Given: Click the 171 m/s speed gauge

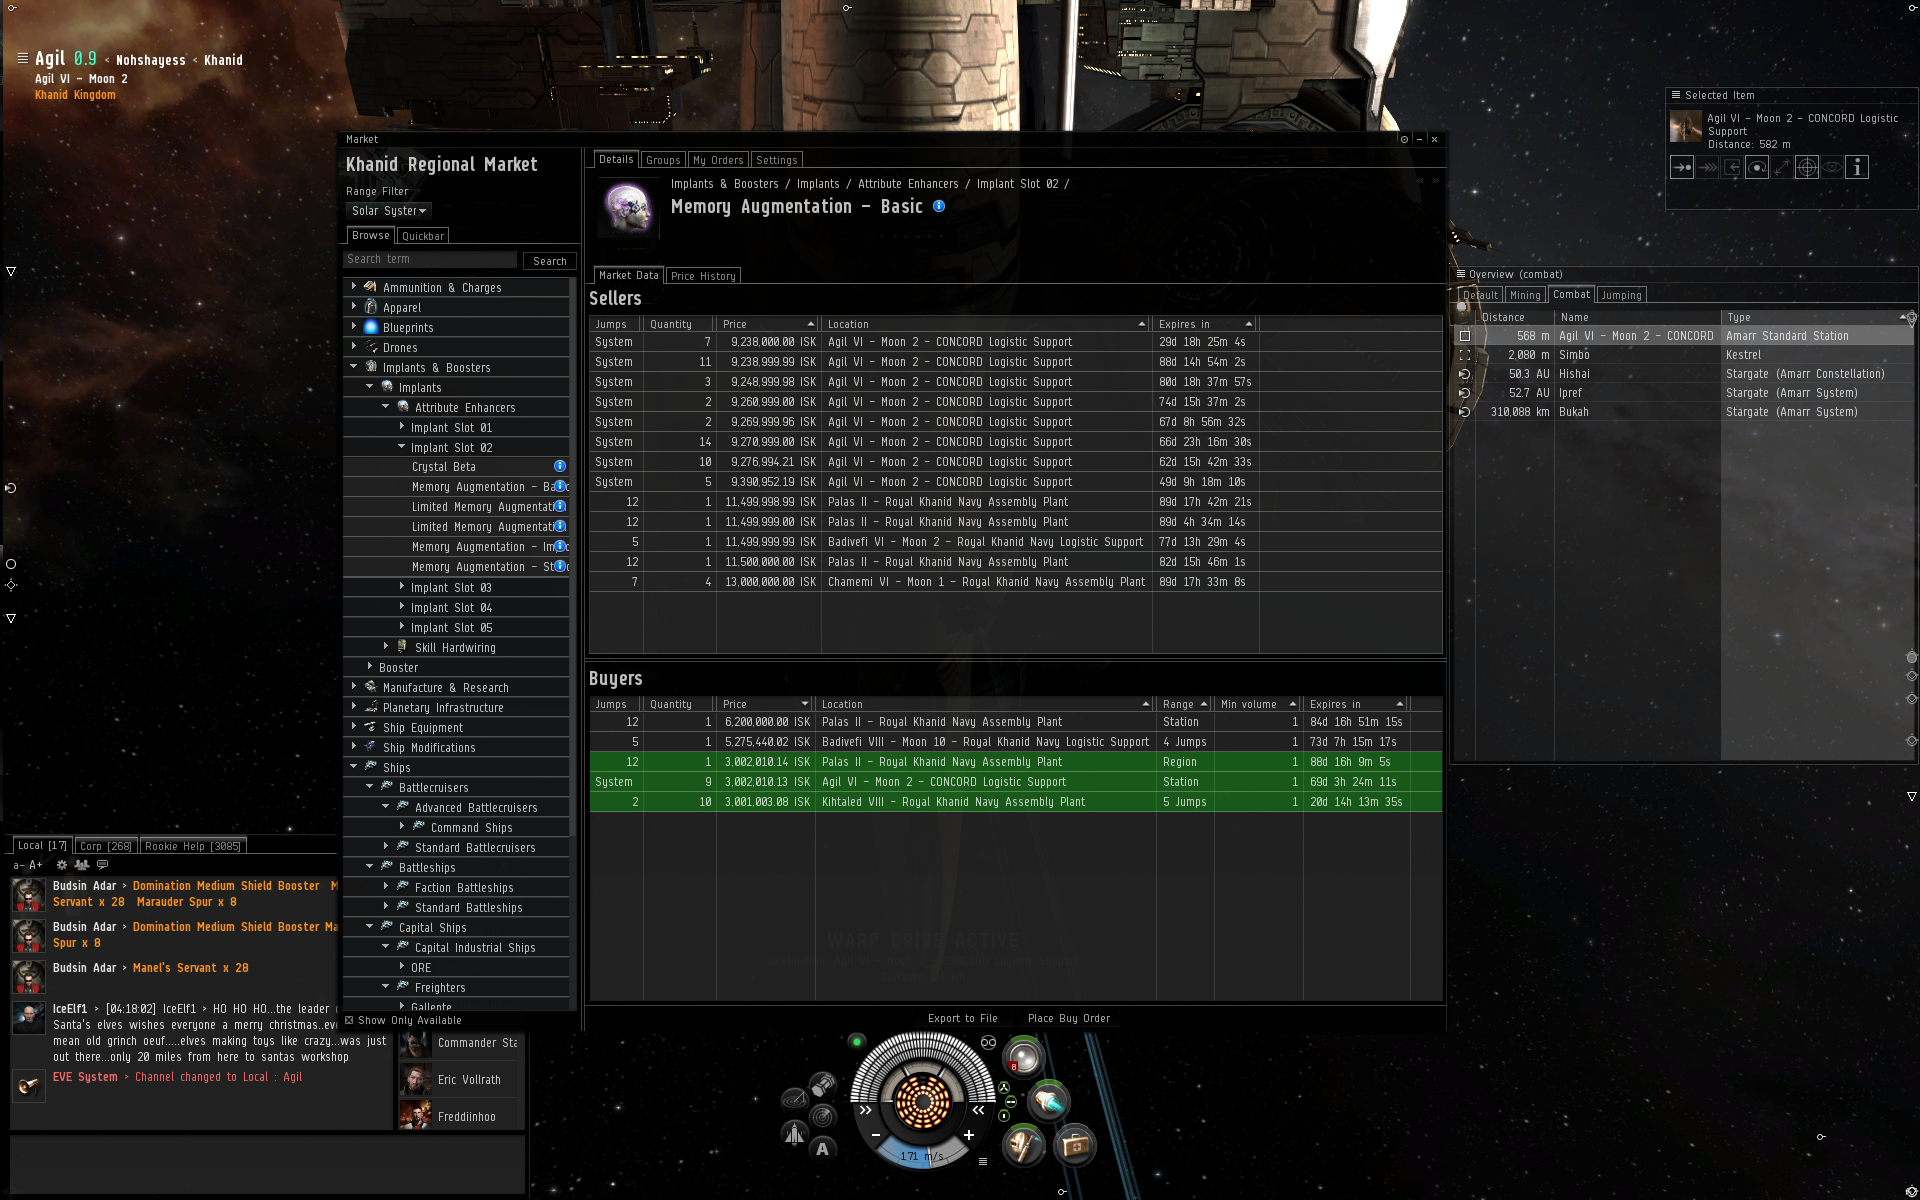Looking at the screenshot, I should point(921,1155).
